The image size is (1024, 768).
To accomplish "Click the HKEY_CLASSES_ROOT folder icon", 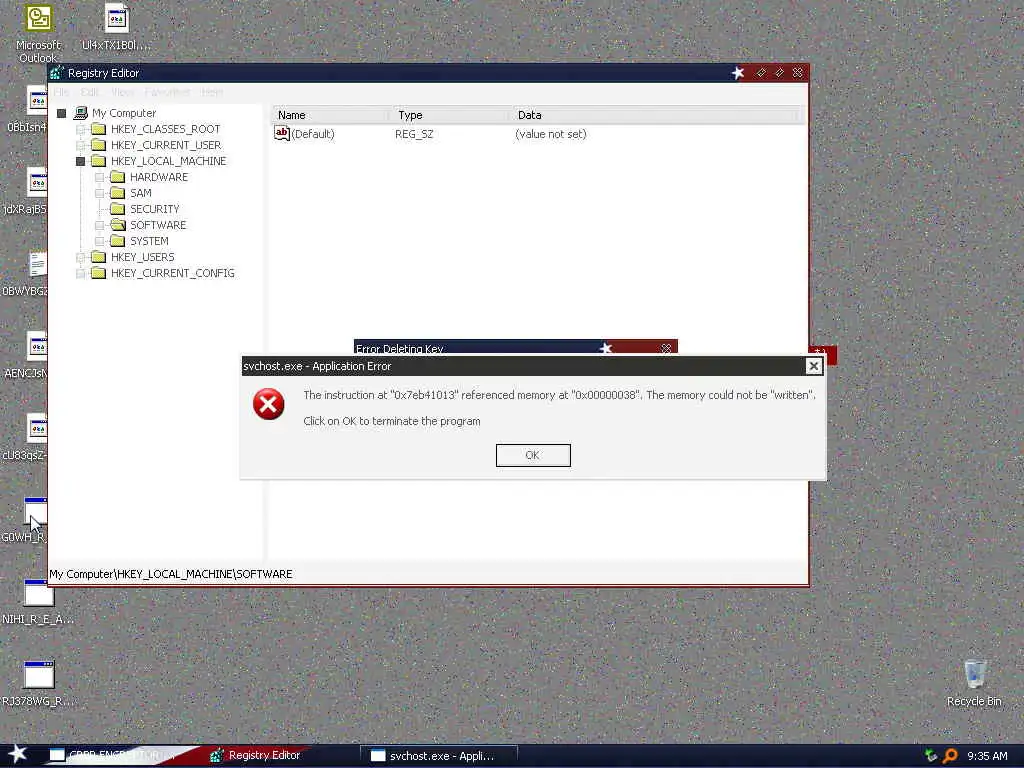I will point(99,129).
